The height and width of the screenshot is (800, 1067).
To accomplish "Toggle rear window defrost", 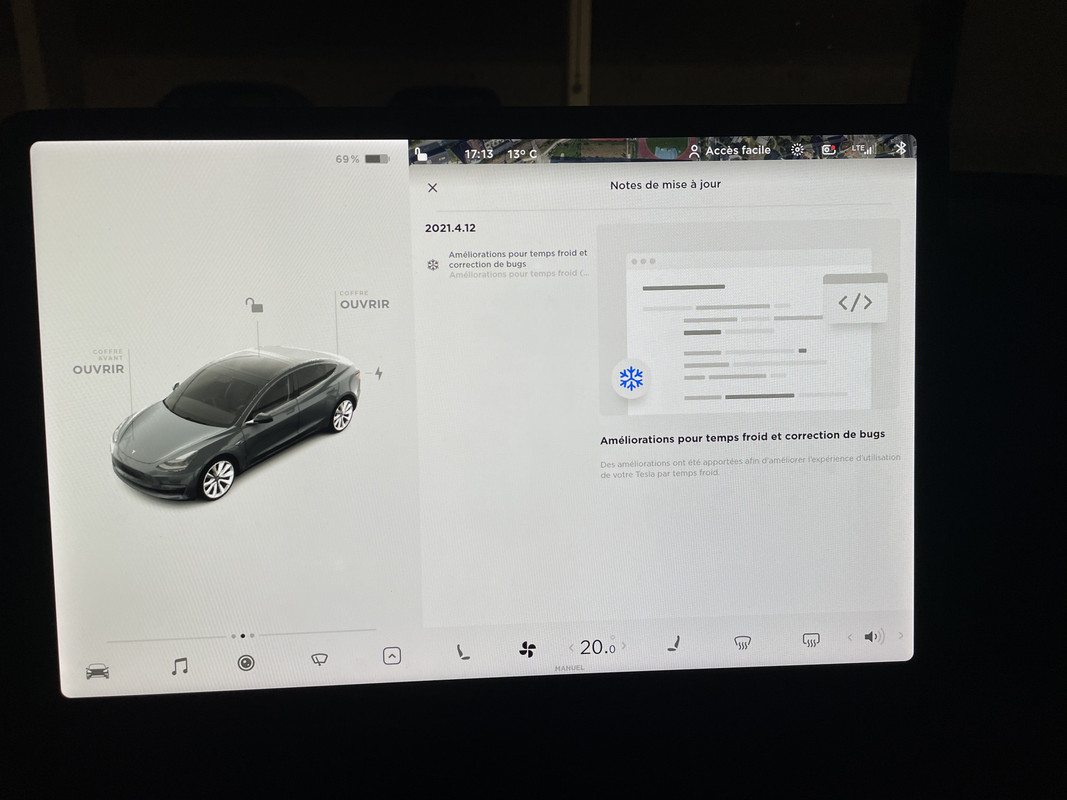I will [811, 639].
